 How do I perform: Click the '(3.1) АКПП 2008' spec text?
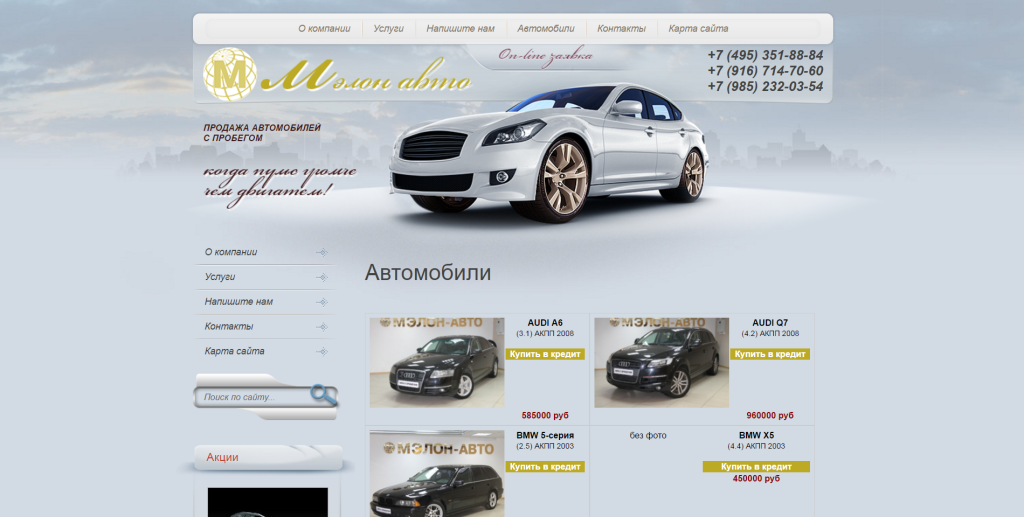pos(545,334)
